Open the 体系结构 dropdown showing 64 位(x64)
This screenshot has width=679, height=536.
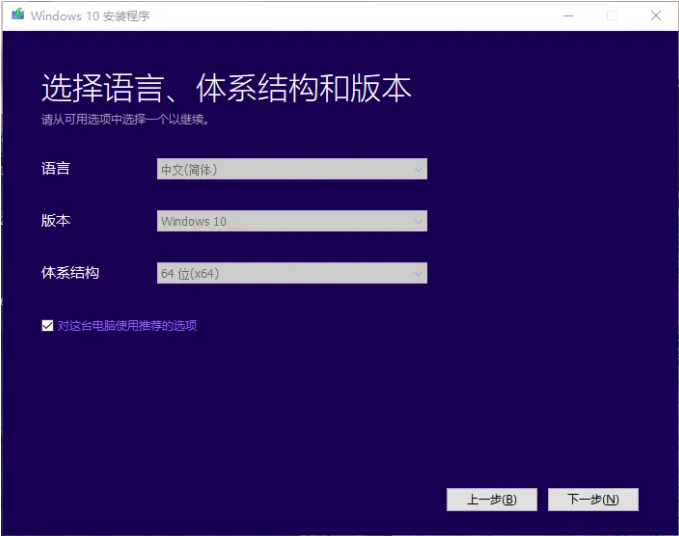pyautogui.click(x=292, y=273)
